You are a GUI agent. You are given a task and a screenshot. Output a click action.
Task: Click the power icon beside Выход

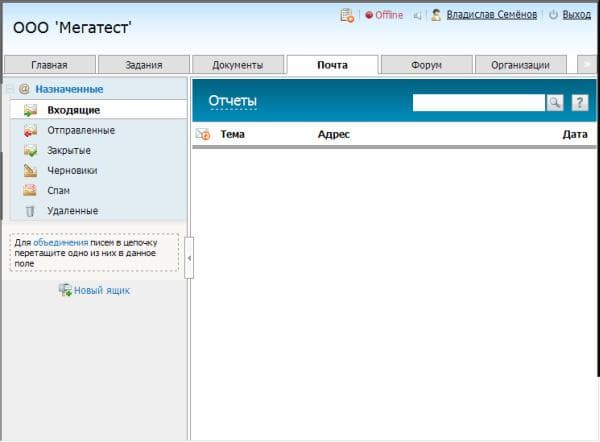pyautogui.click(x=553, y=15)
